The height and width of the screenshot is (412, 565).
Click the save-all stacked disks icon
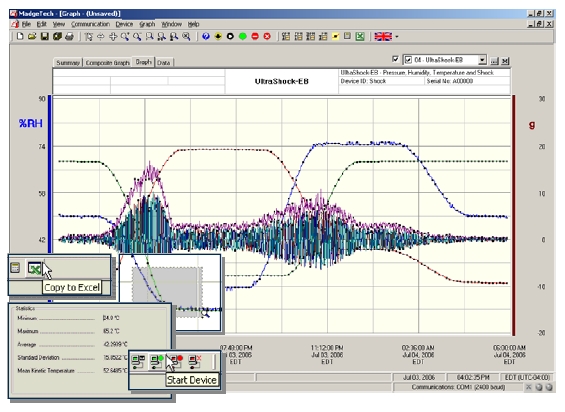[x=57, y=36]
